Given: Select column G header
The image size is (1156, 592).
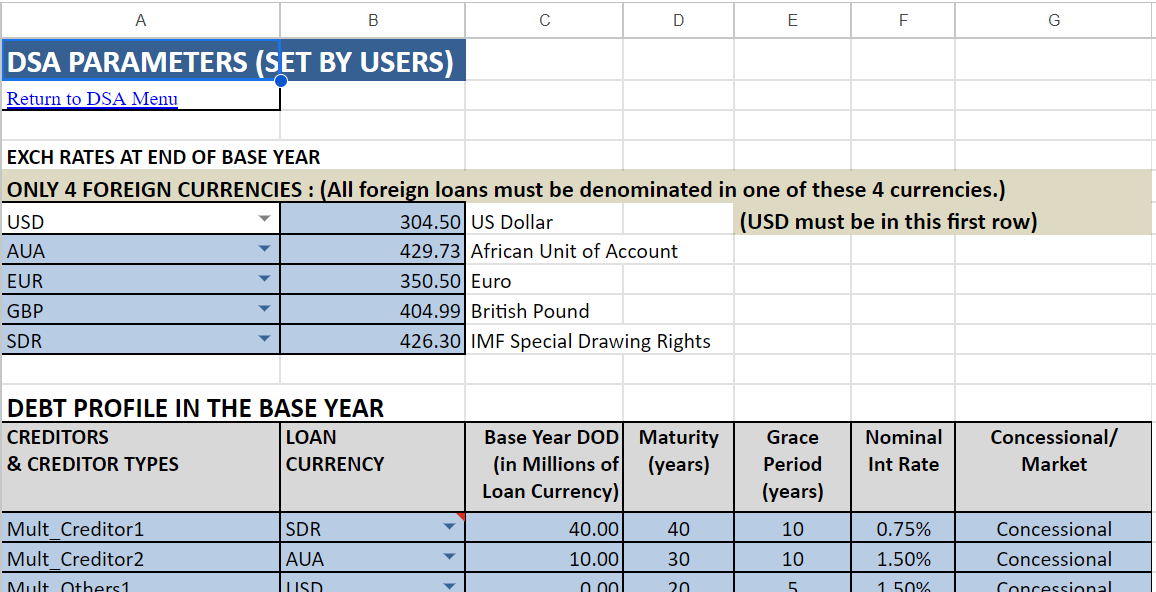Looking at the screenshot, I should (1054, 20).
